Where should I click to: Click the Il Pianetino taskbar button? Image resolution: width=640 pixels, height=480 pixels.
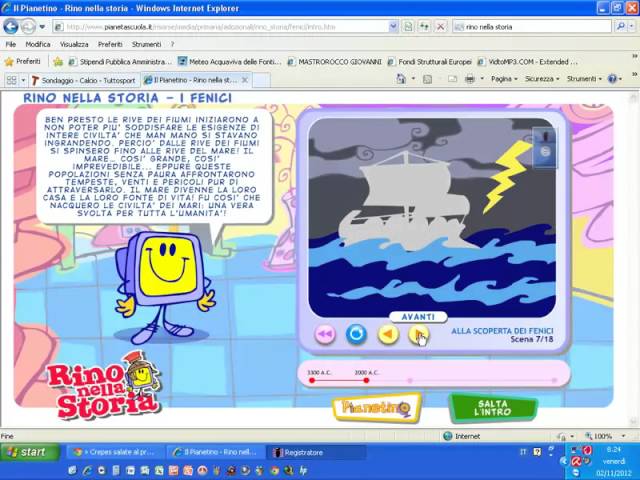pyautogui.click(x=215, y=452)
